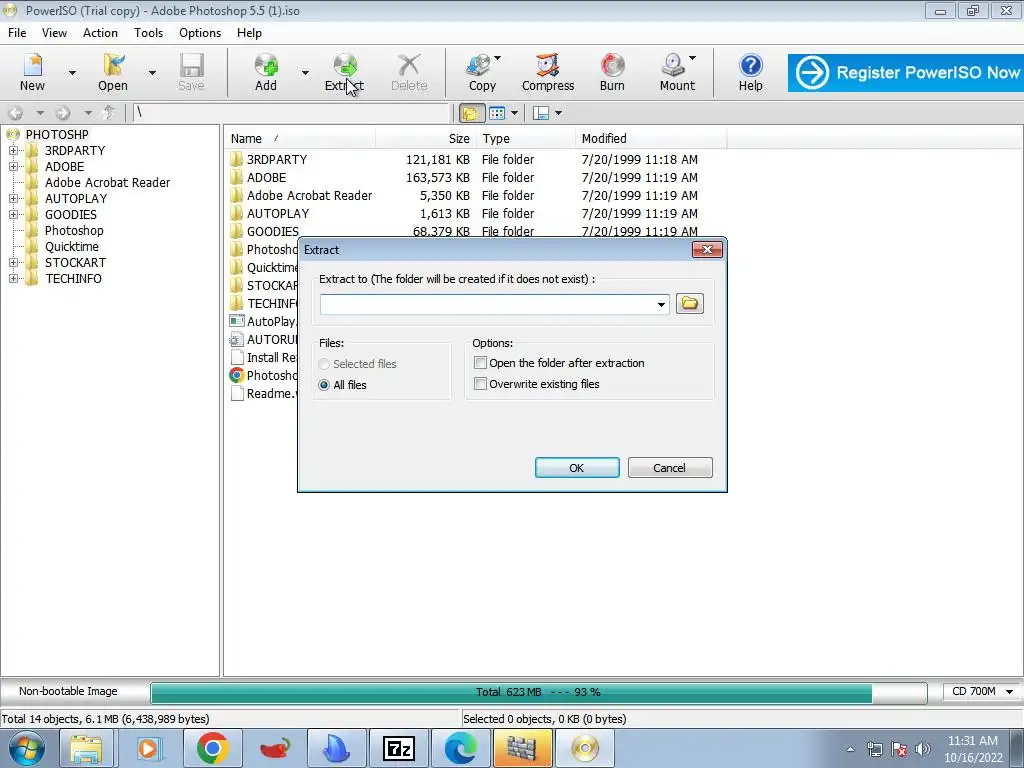1024x768 pixels.
Task: Go up one folder level
Action: (x=109, y=113)
